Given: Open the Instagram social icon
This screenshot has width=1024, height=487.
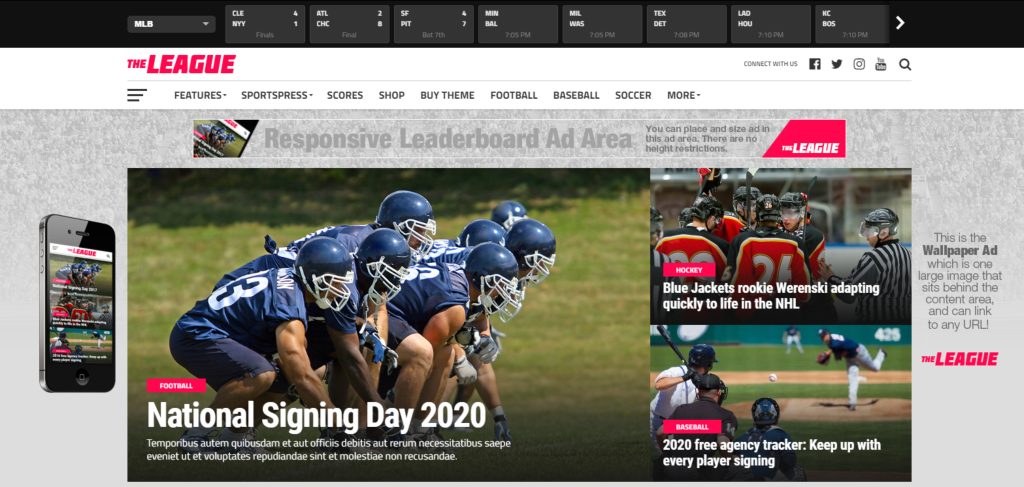Looking at the screenshot, I should pos(859,64).
